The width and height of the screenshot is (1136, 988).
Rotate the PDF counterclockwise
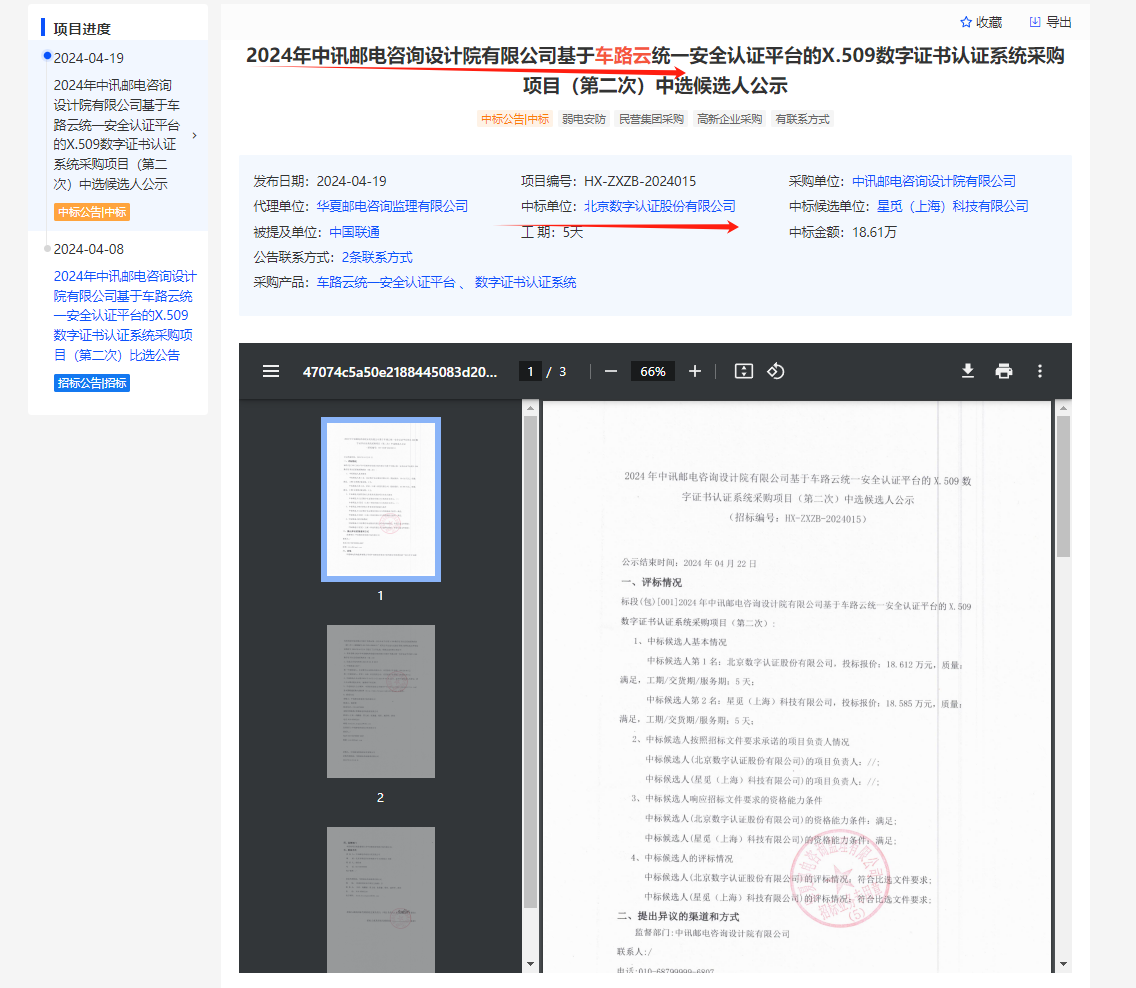[x=776, y=372]
